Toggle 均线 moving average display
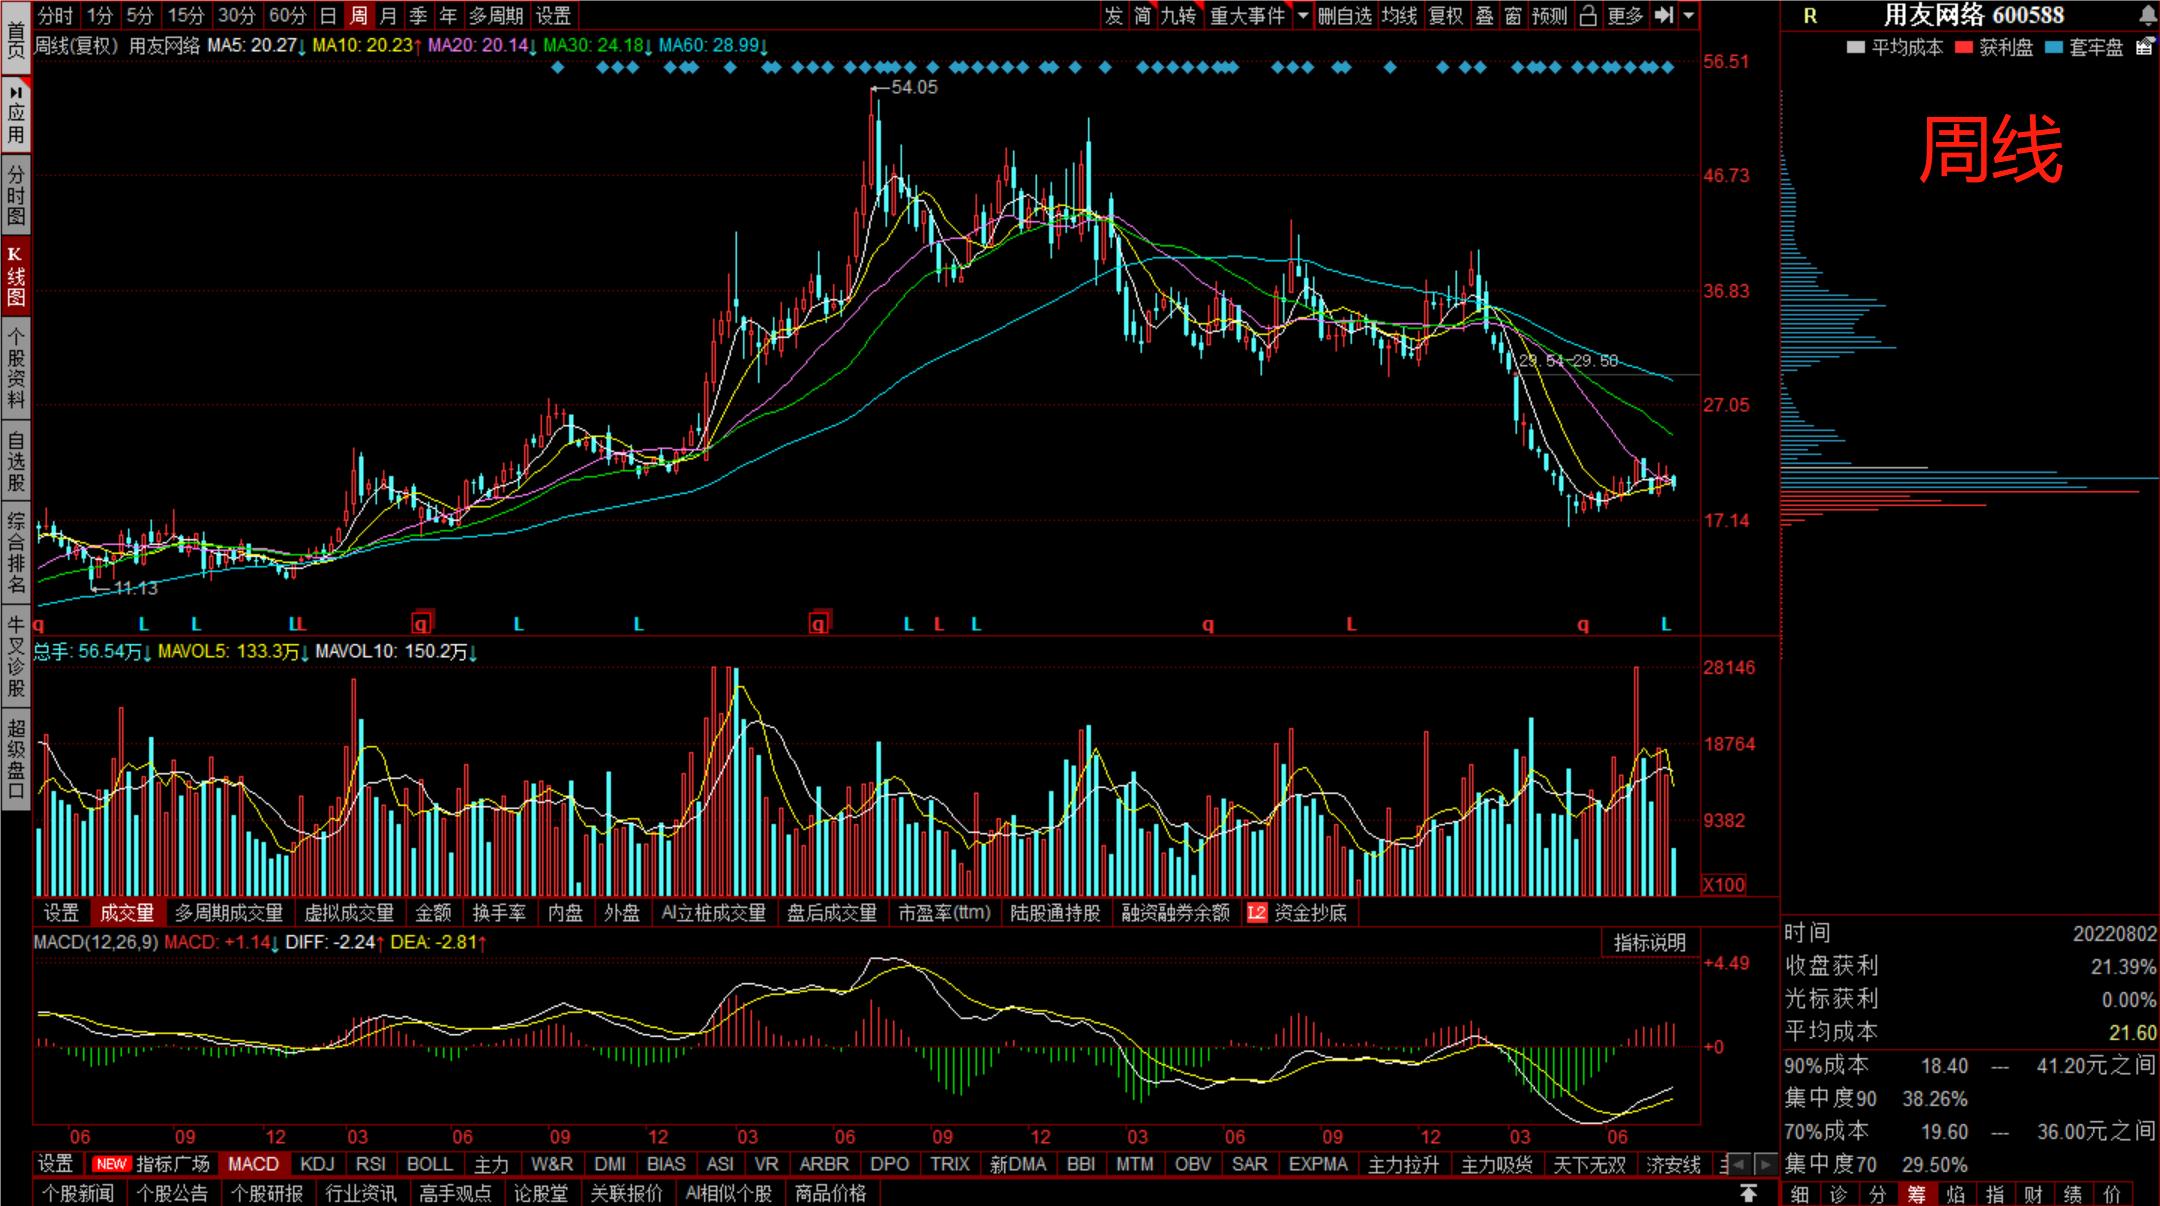The height and width of the screenshot is (1206, 2160). pos(1399,15)
